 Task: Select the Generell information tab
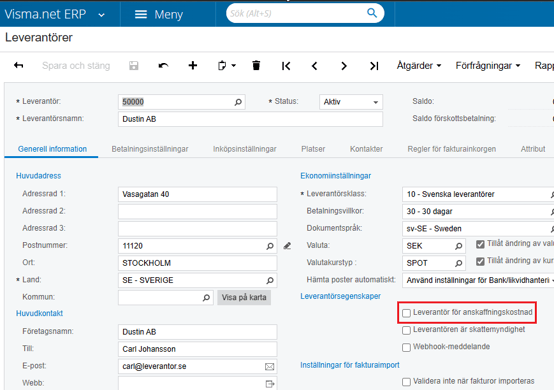52,149
